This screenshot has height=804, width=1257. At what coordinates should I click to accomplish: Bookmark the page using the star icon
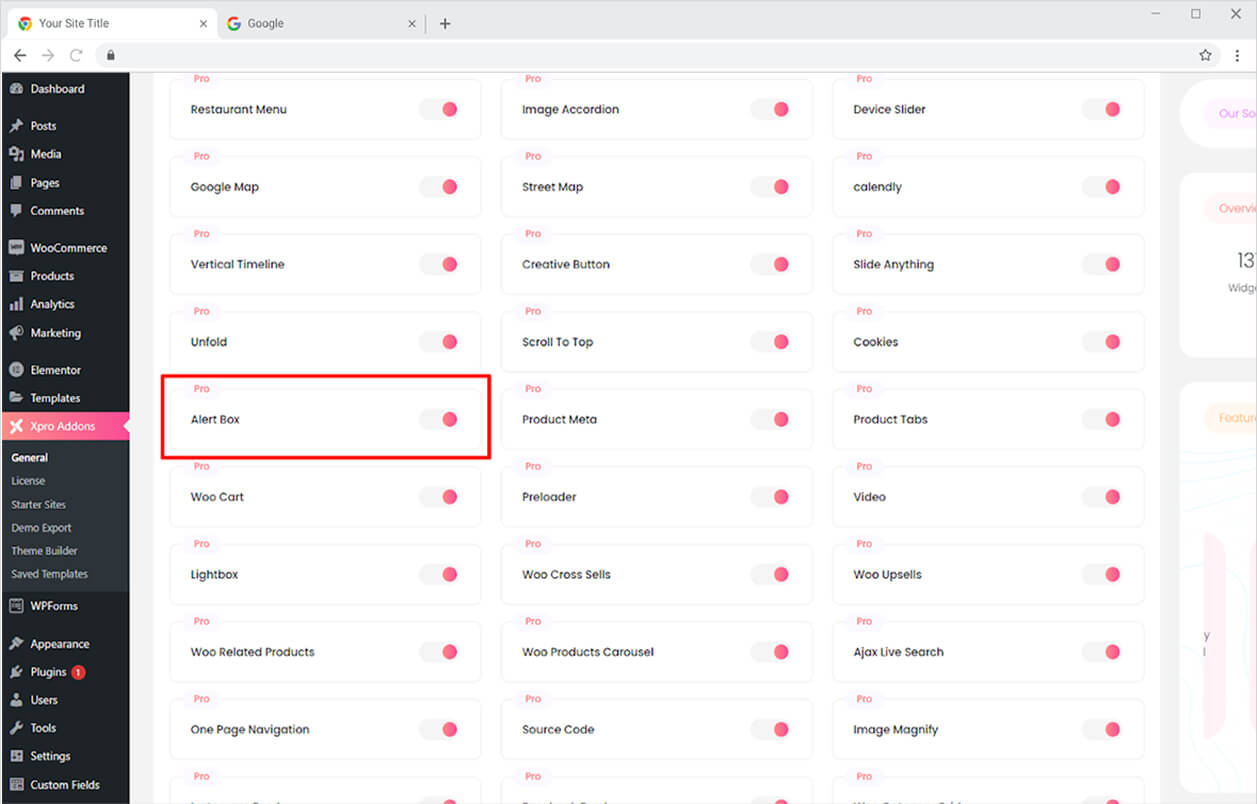click(1205, 56)
